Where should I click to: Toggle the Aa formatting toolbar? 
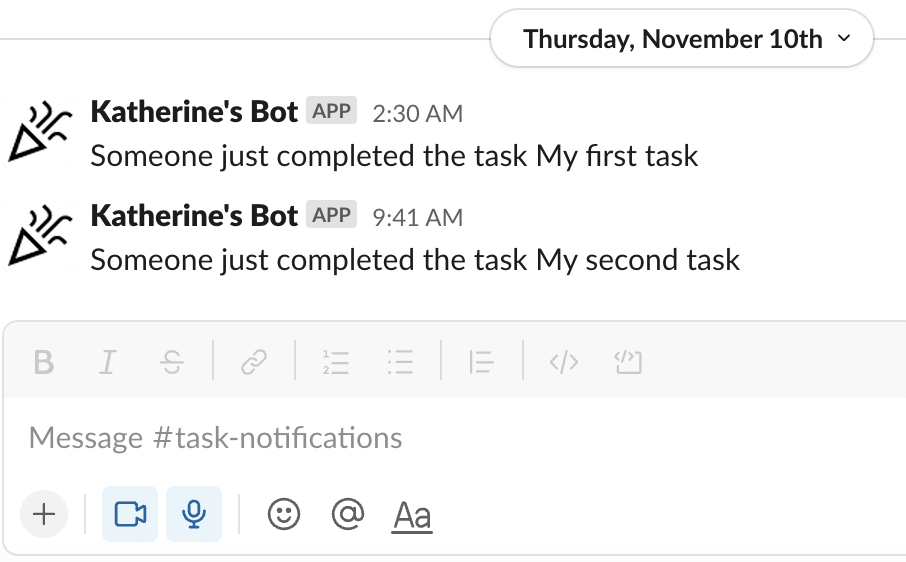pyautogui.click(x=412, y=516)
